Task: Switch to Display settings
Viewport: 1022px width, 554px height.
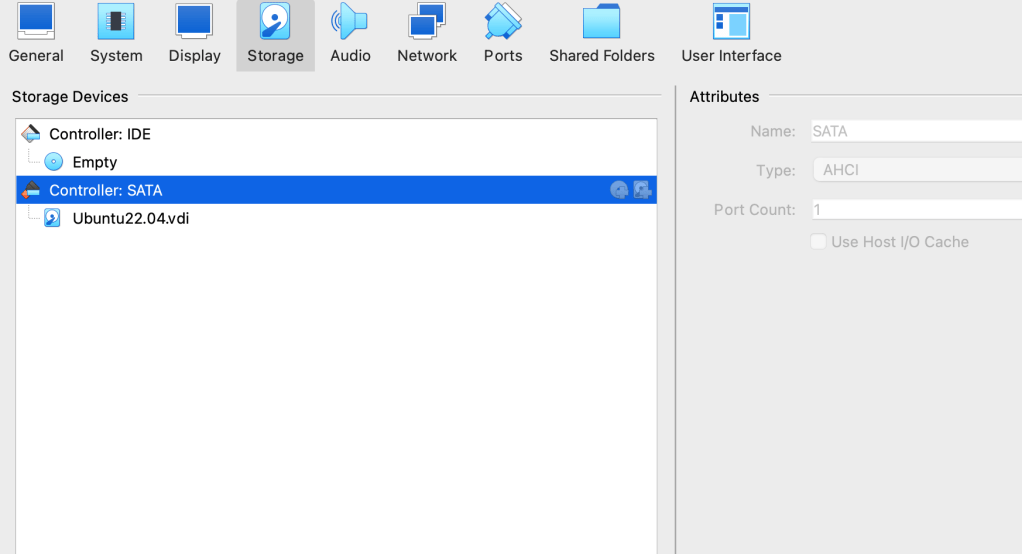Action: [x=194, y=35]
